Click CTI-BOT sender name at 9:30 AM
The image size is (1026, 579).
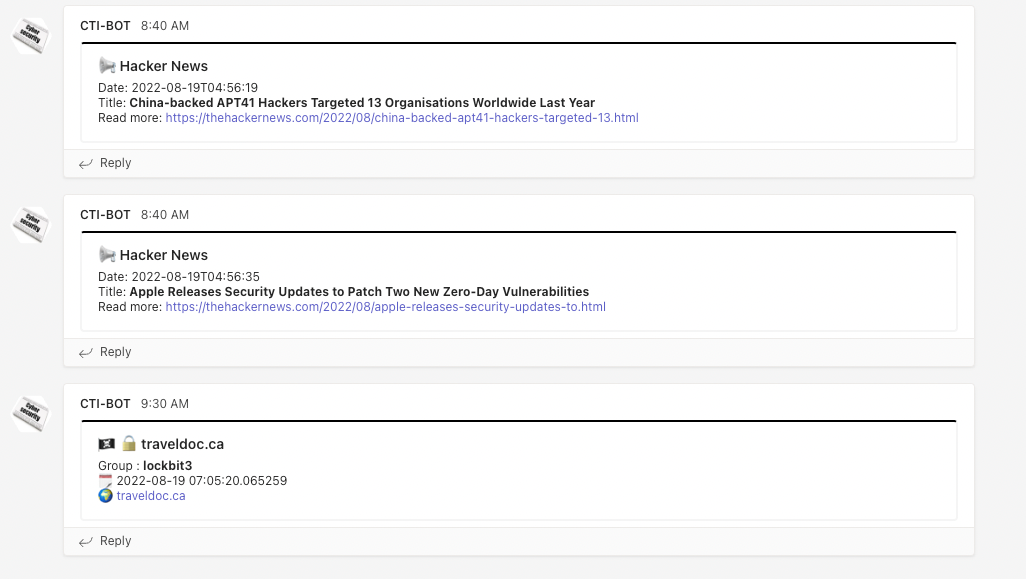(105, 404)
